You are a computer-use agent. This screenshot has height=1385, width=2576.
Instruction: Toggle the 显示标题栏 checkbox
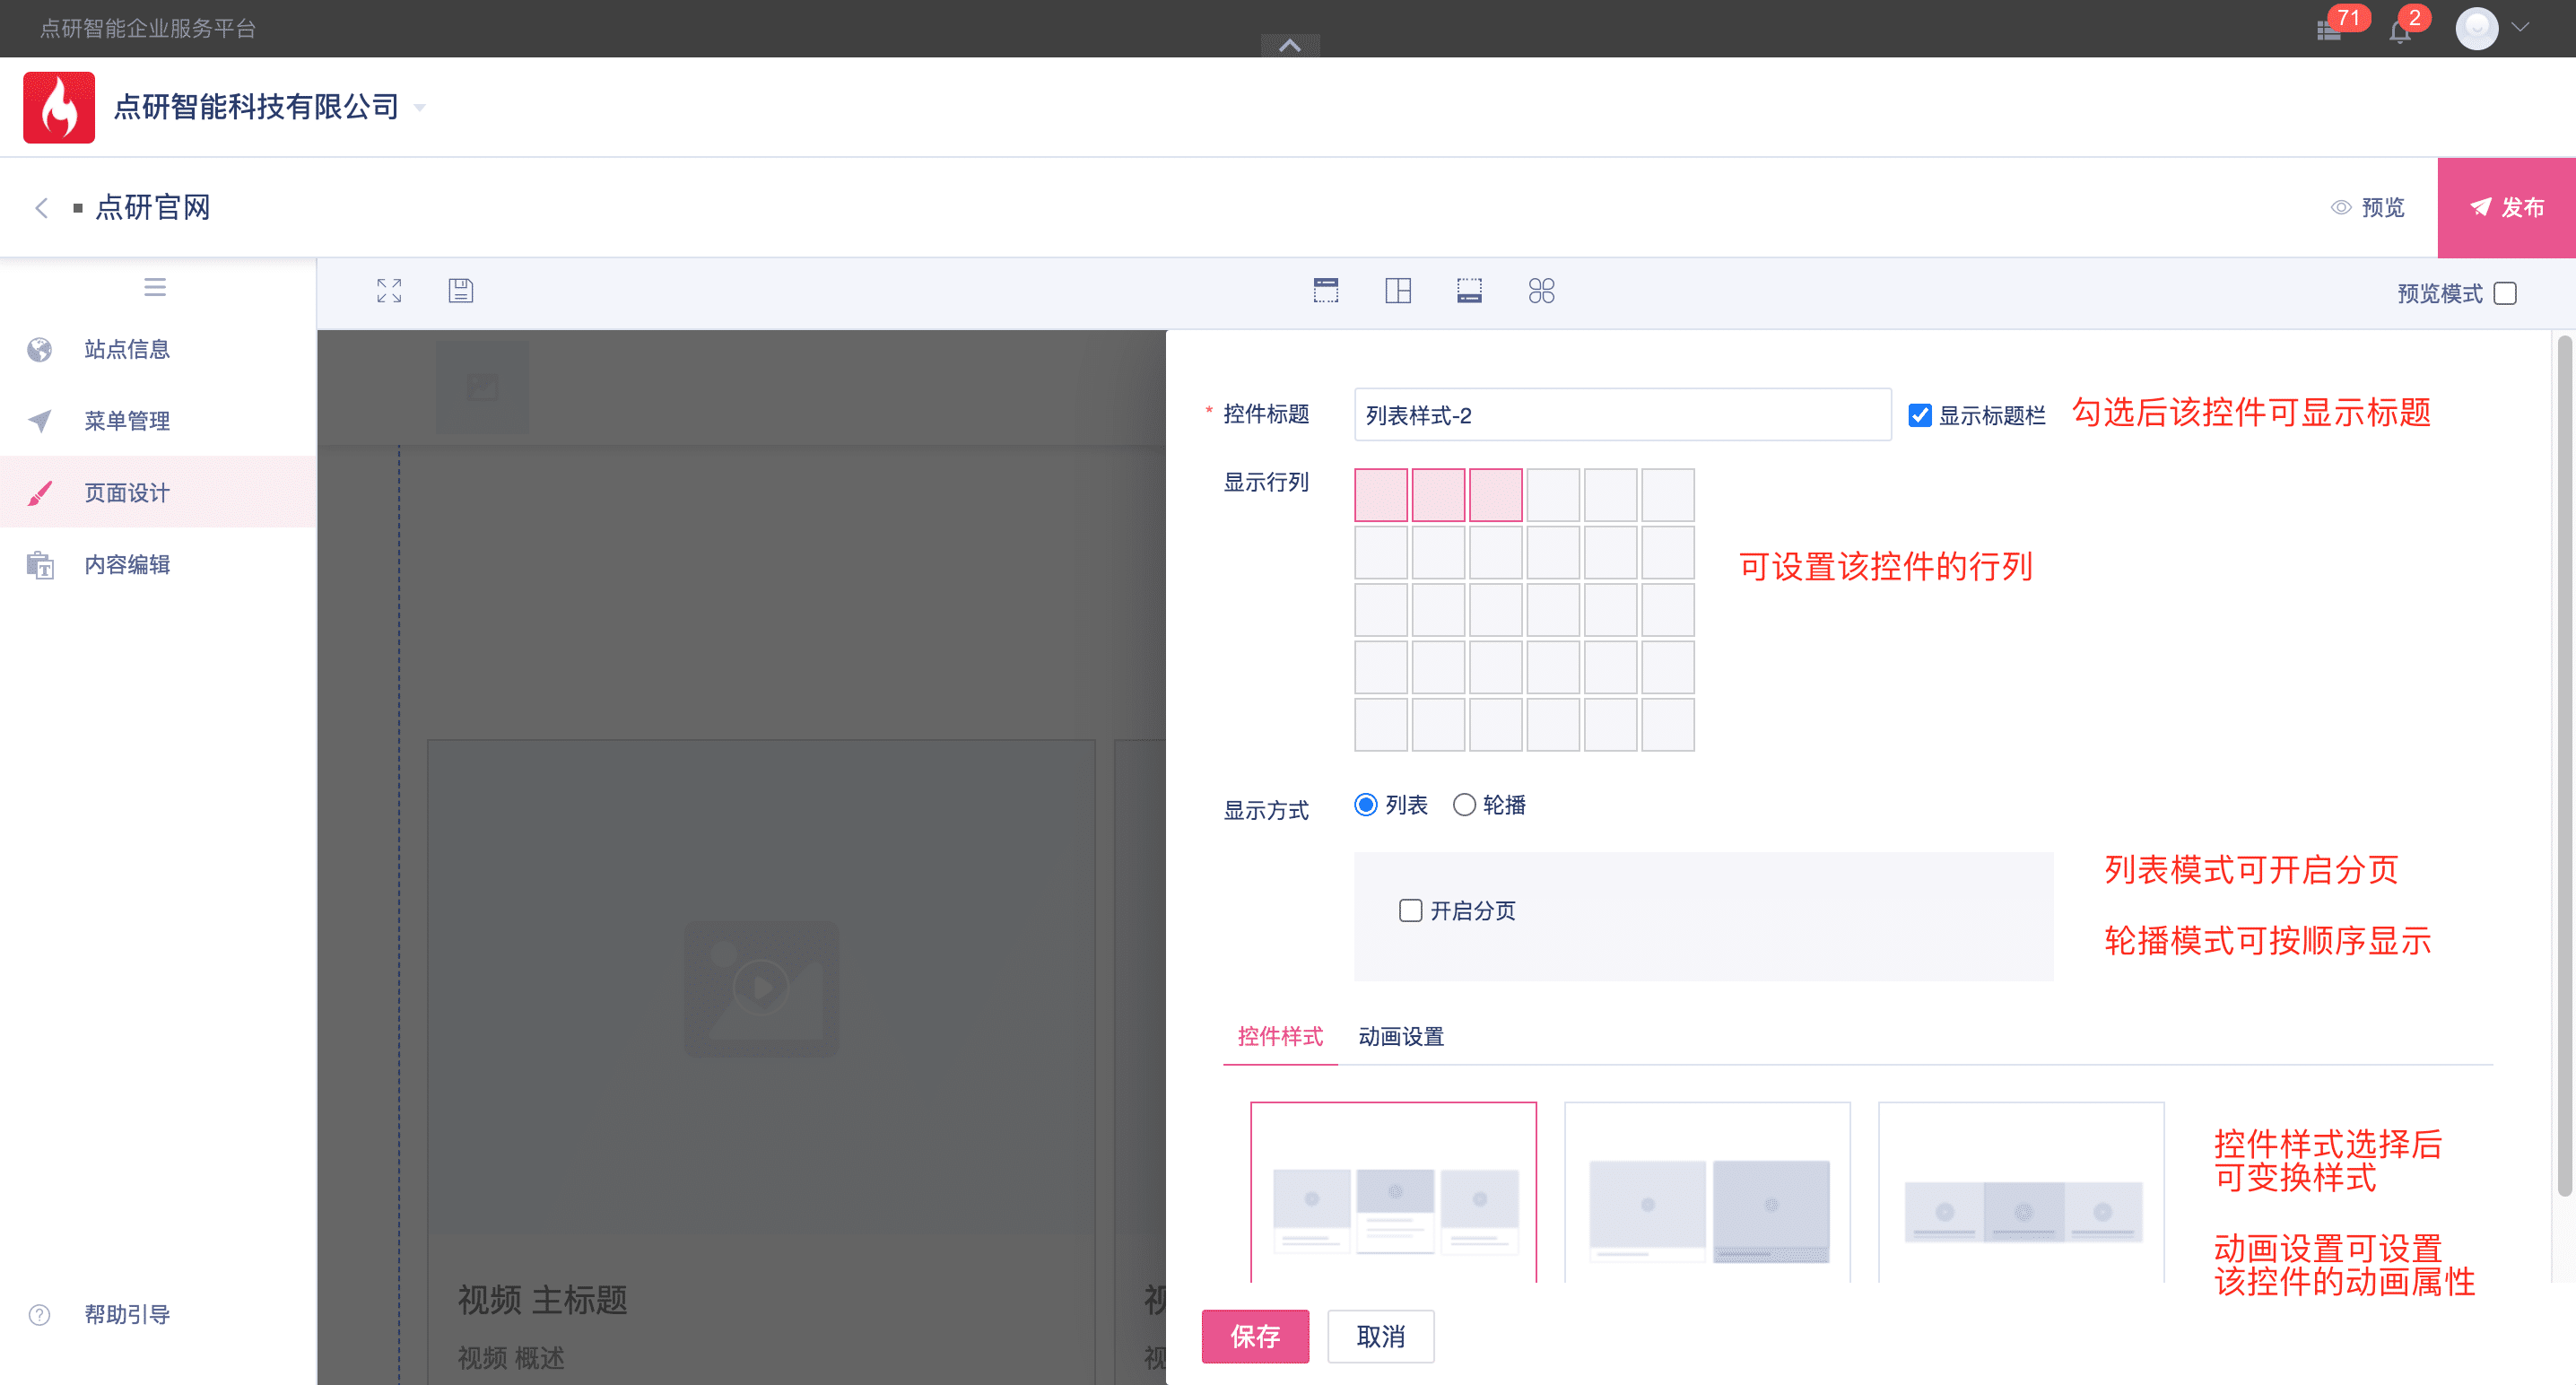point(1919,415)
